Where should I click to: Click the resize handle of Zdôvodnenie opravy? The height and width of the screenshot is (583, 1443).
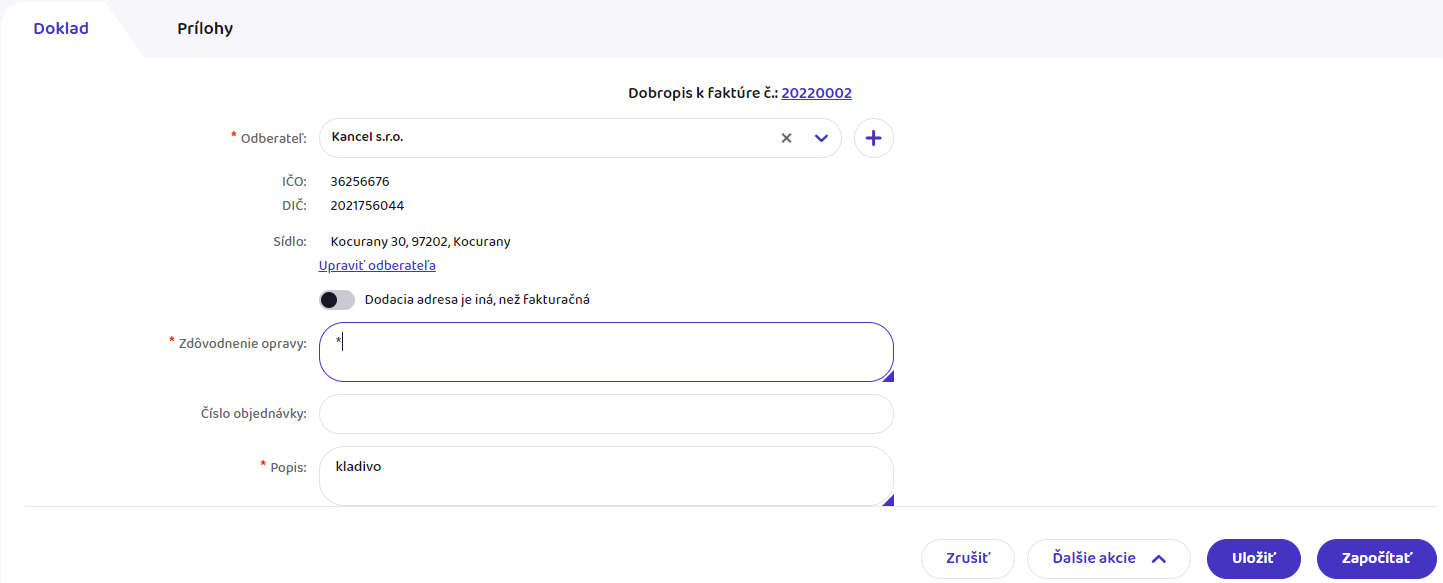tap(888, 376)
